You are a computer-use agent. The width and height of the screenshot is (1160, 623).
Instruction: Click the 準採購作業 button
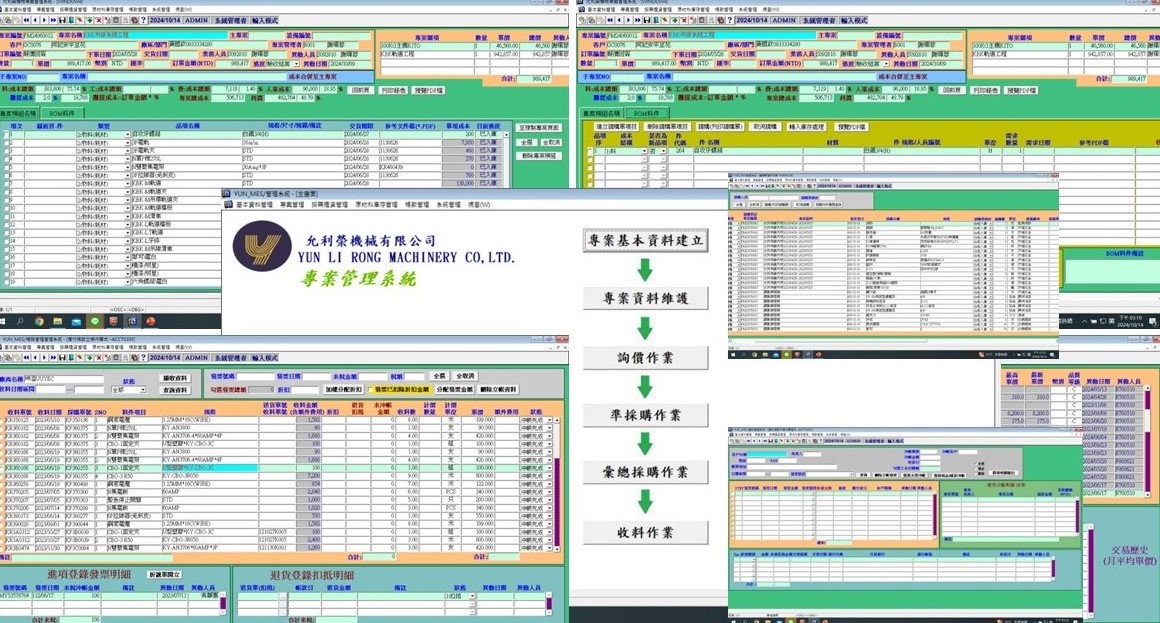645,415
